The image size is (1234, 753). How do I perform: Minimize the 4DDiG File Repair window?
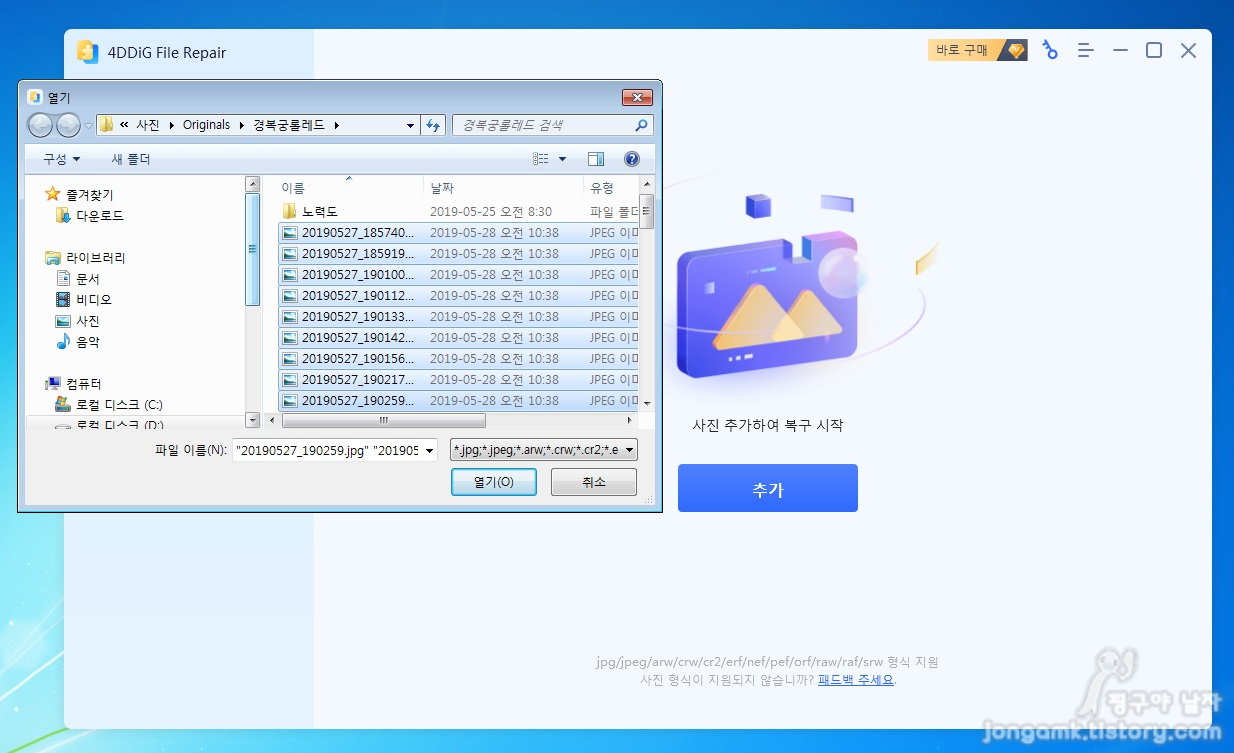(1121, 50)
